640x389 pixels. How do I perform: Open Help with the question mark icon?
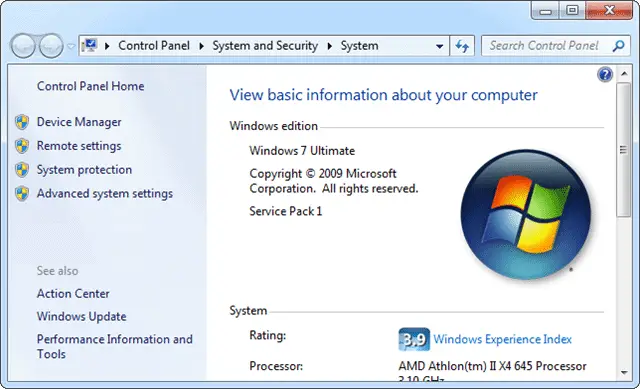tap(605, 75)
